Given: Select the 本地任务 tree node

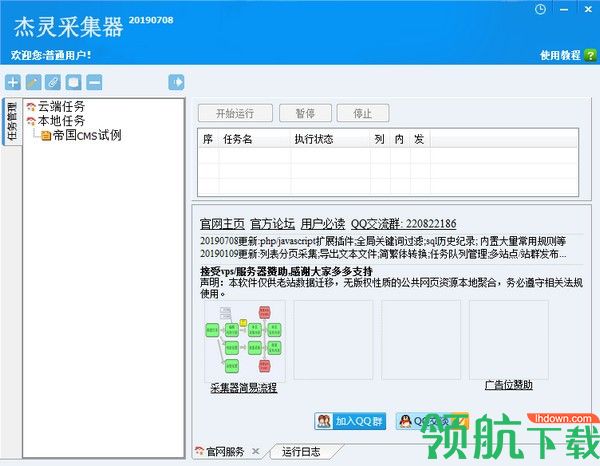Looking at the screenshot, I should point(61,121).
